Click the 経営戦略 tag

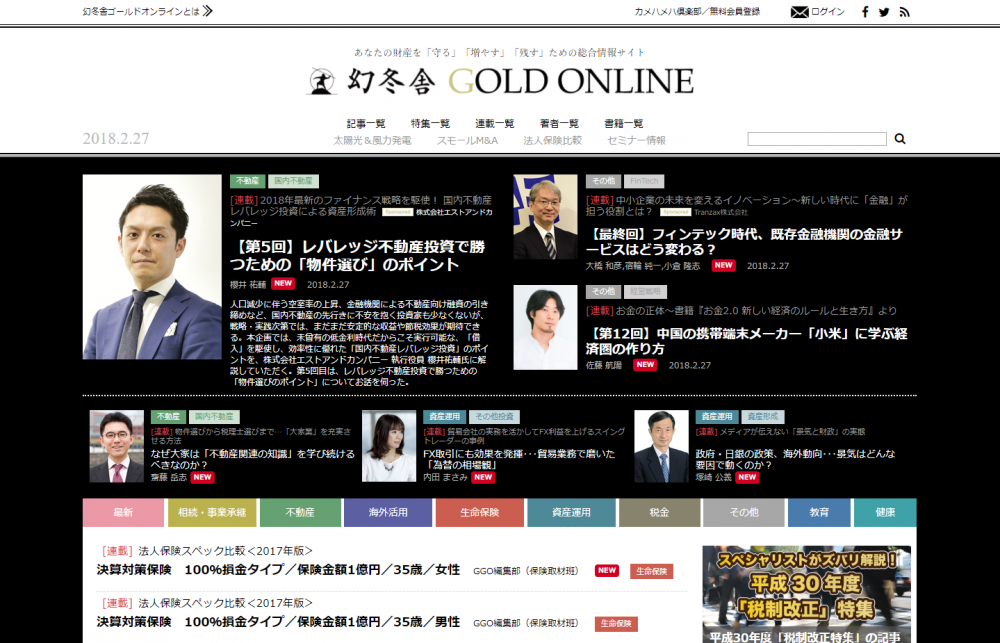645,292
